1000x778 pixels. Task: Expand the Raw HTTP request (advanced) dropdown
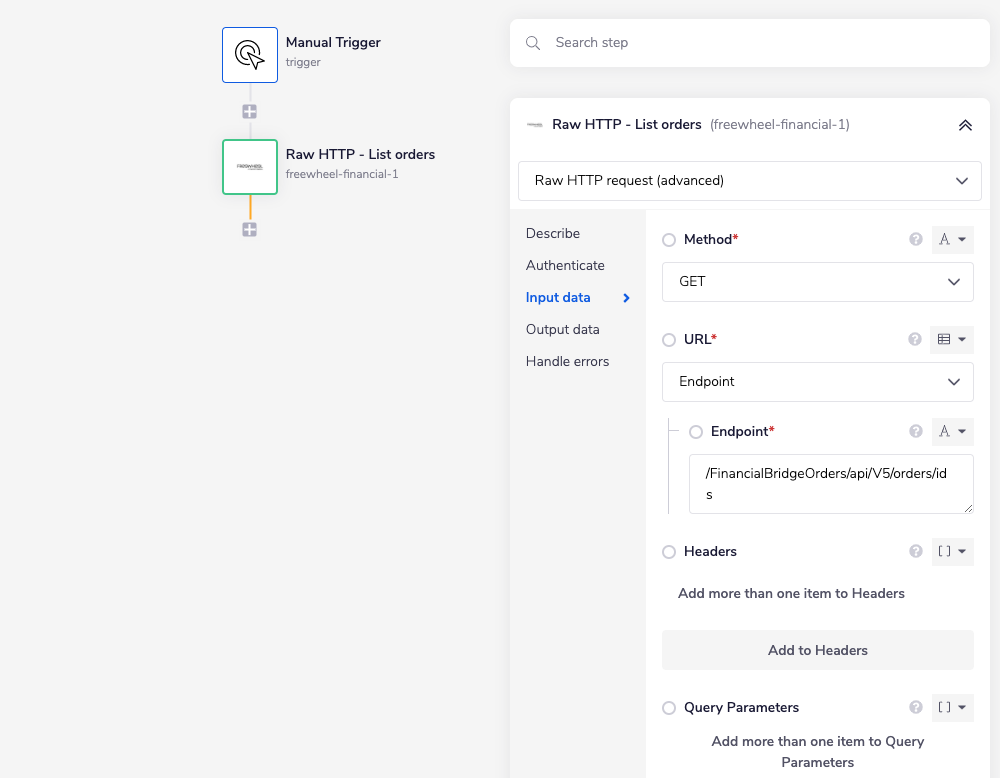(x=749, y=181)
